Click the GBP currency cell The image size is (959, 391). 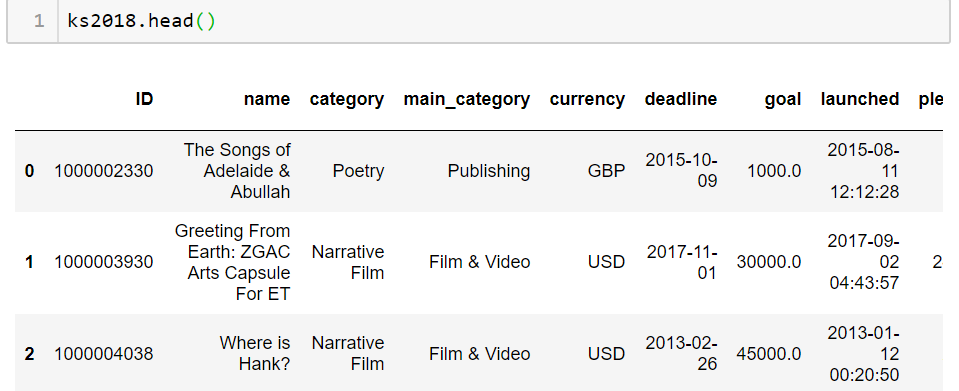pyautogui.click(x=606, y=171)
